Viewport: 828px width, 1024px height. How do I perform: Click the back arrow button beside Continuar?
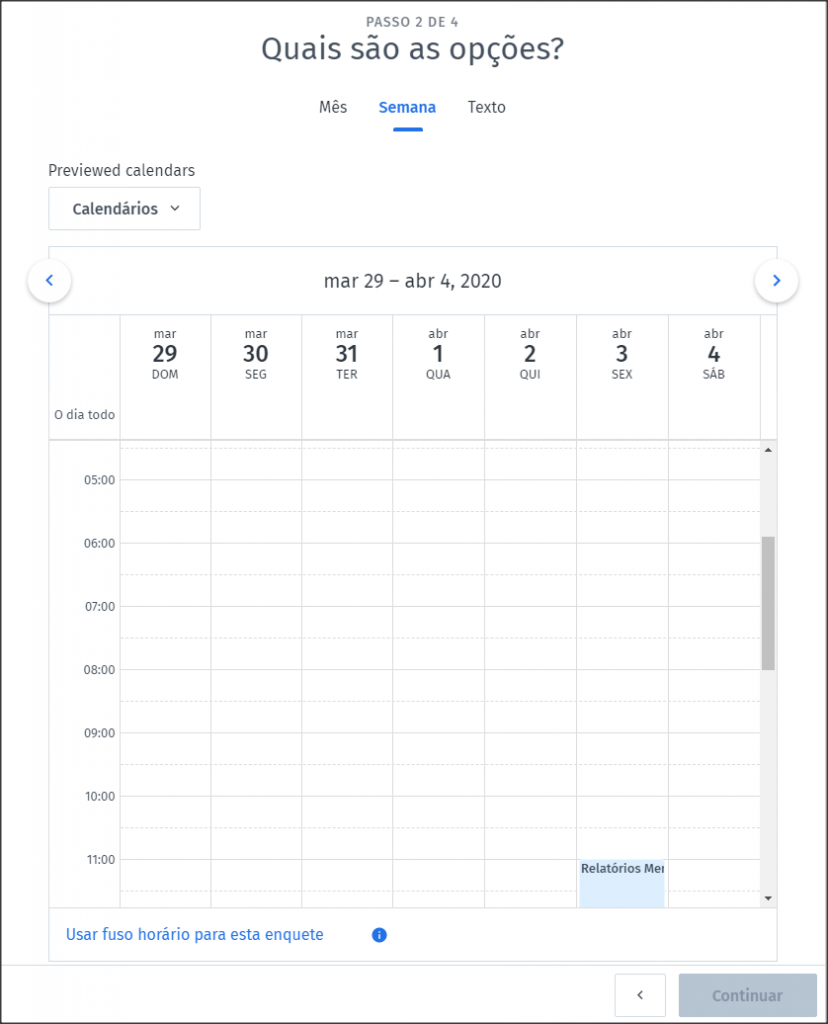click(640, 995)
